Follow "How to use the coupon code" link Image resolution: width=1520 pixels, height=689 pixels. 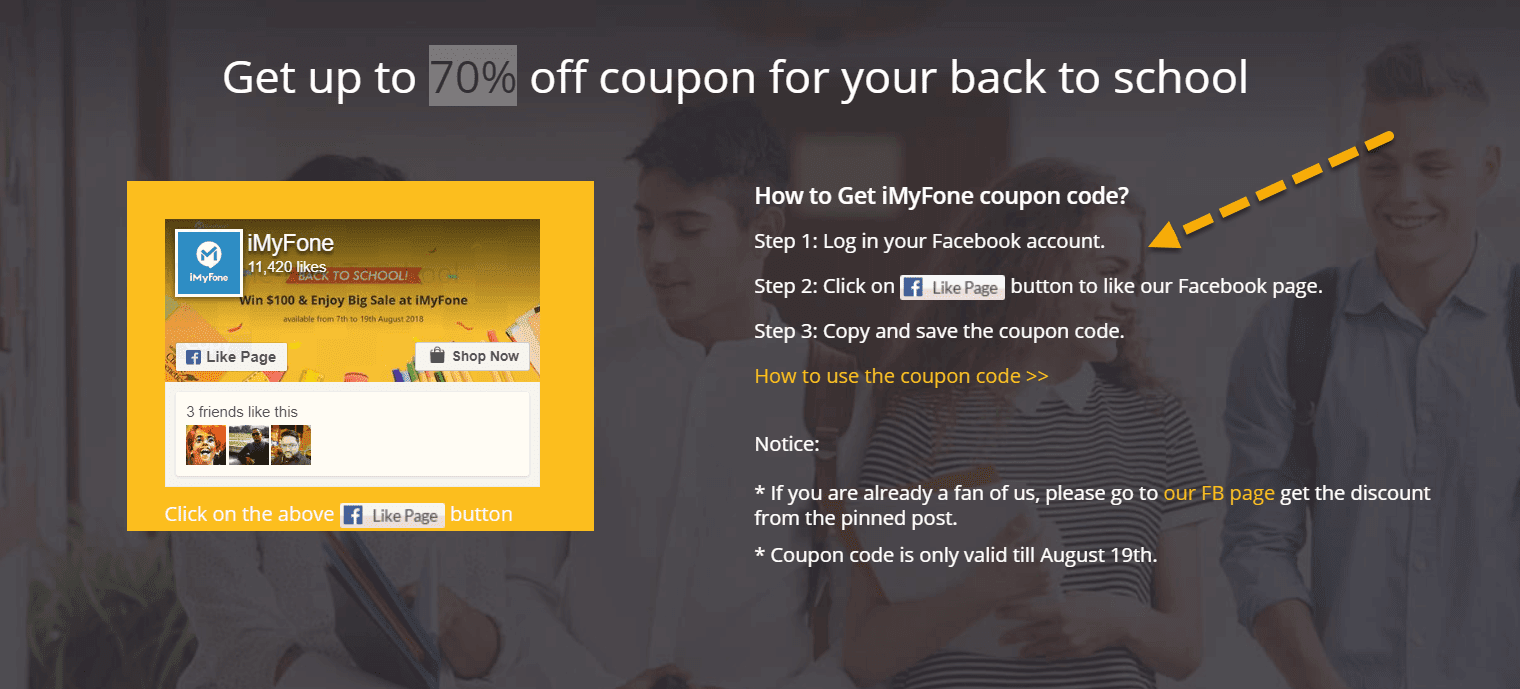(x=901, y=376)
